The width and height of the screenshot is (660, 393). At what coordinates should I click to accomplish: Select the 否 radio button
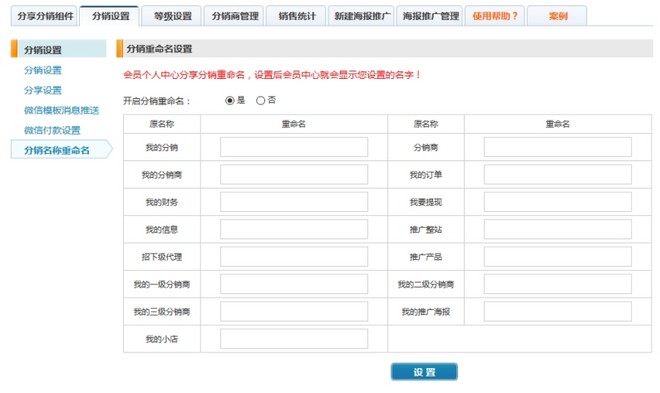[261, 101]
